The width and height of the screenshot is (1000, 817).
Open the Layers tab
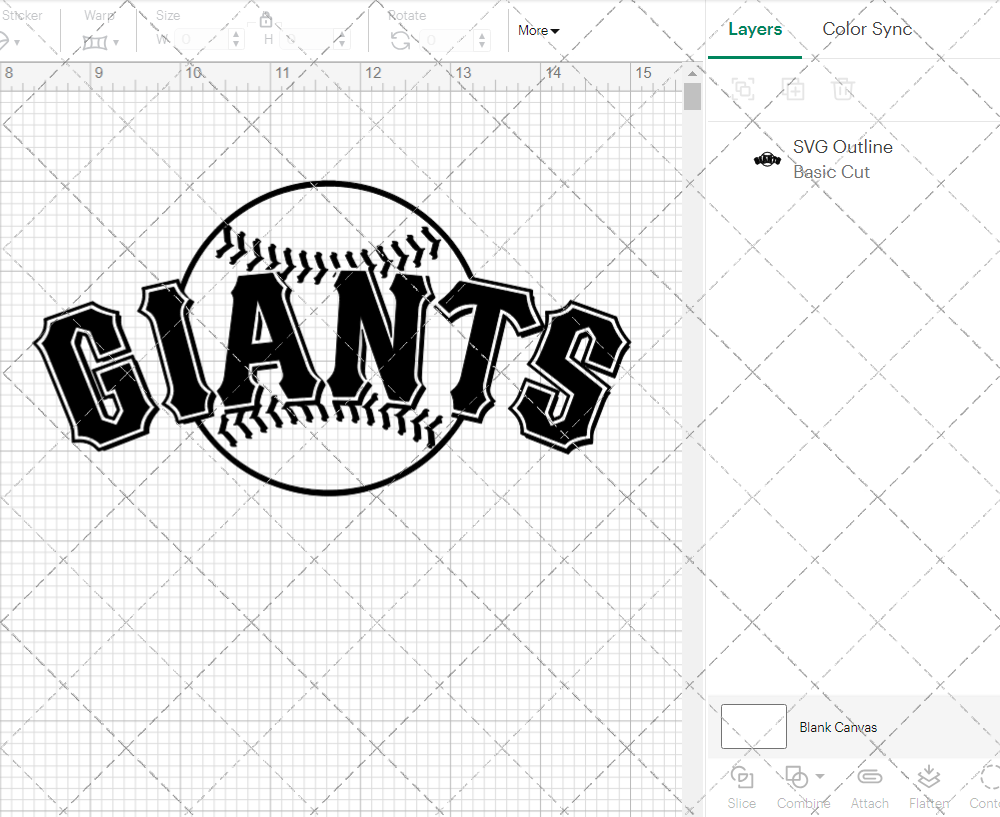[755, 29]
